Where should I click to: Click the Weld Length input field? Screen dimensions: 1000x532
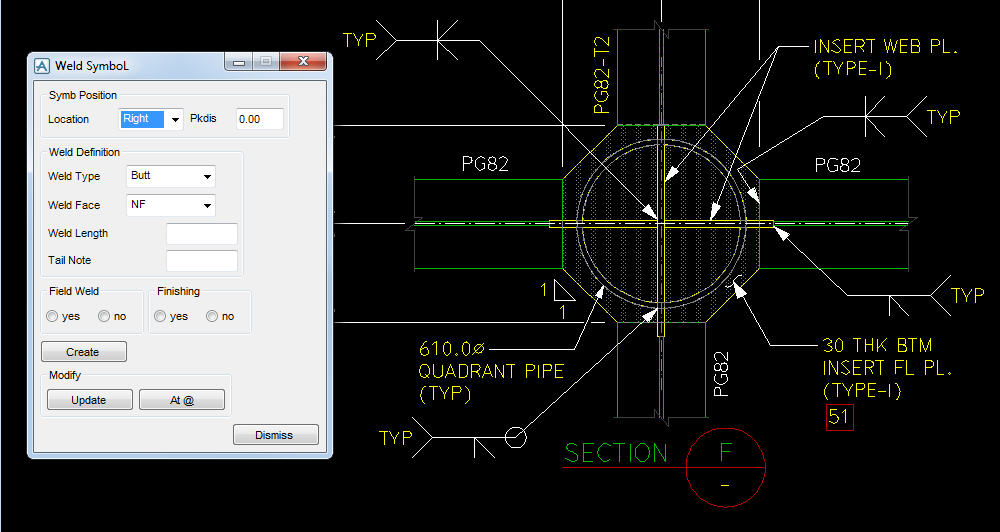pyautogui.click(x=202, y=233)
